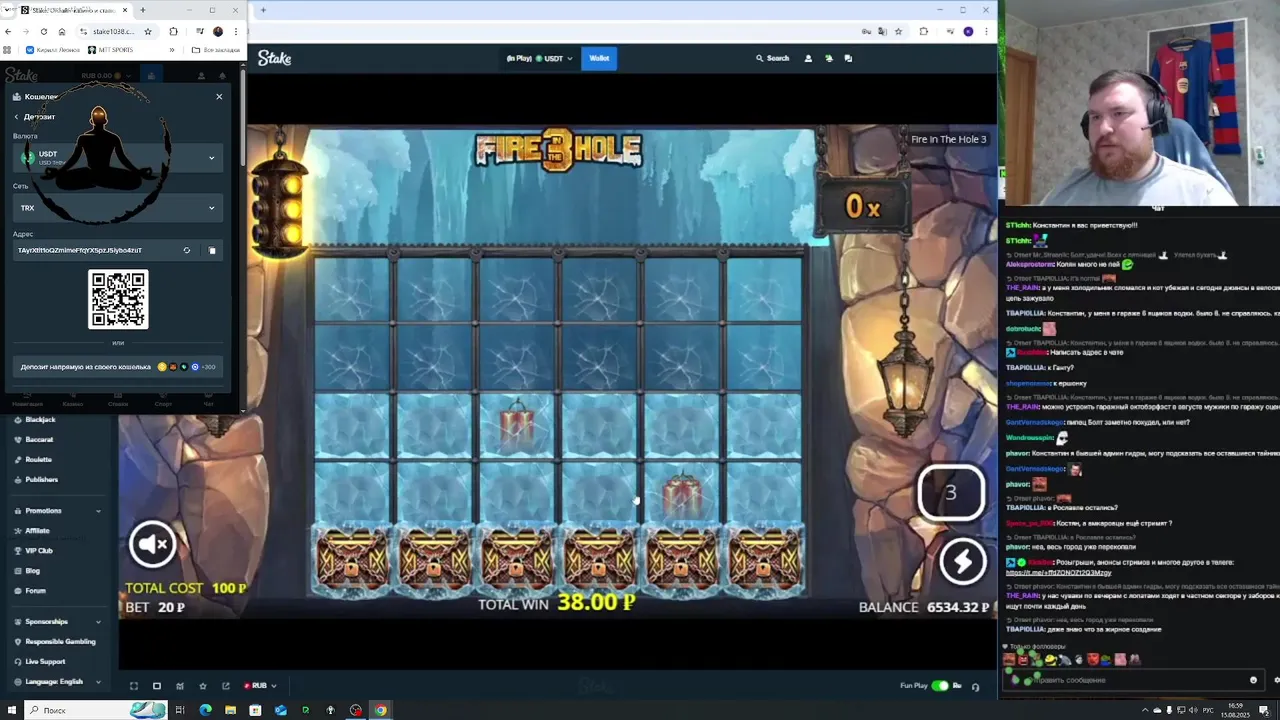1280x720 pixels.
Task: Switch to Chrome on the taskbar
Action: 381,710
